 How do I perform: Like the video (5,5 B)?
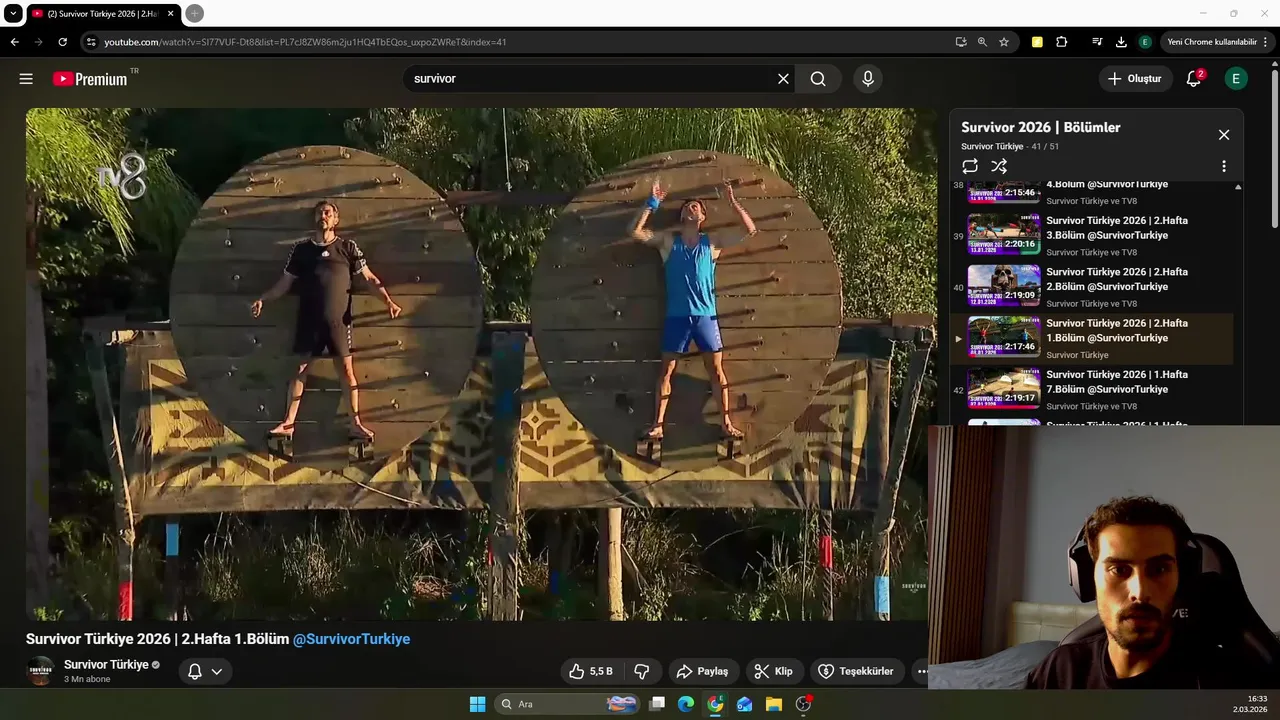(x=590, y=671)
